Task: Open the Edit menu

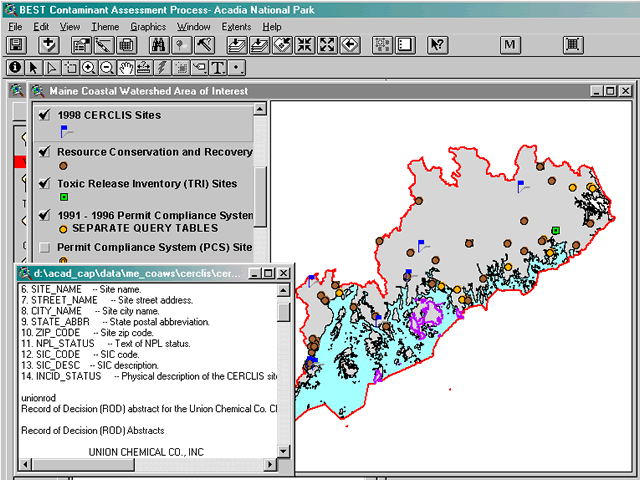Action: pyautogui.click(x=41, y=27)
